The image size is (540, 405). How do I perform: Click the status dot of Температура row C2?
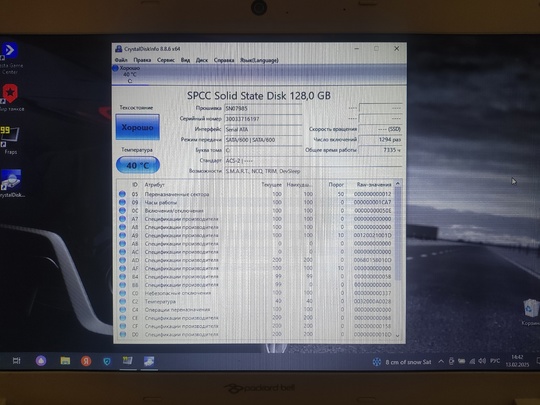click(122, 301)
